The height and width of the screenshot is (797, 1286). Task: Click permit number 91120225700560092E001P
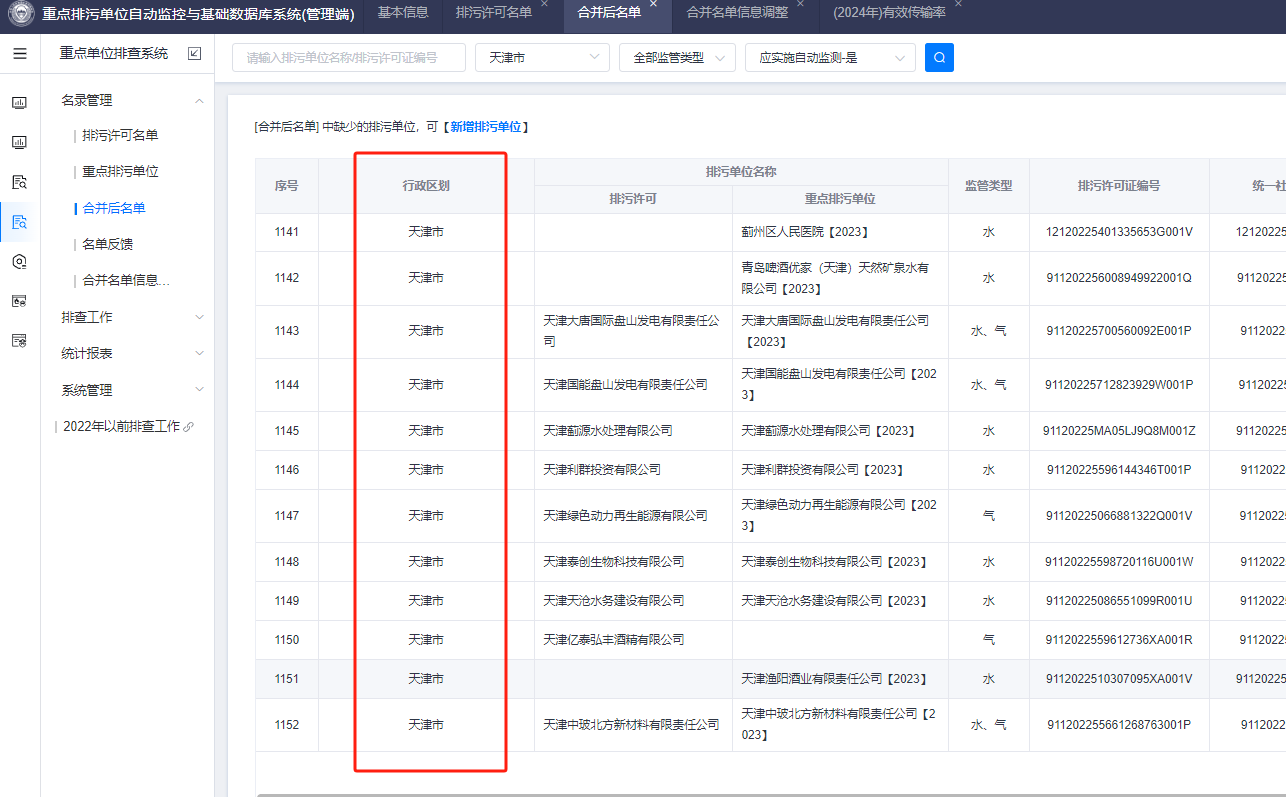(x=1119, y=331)
